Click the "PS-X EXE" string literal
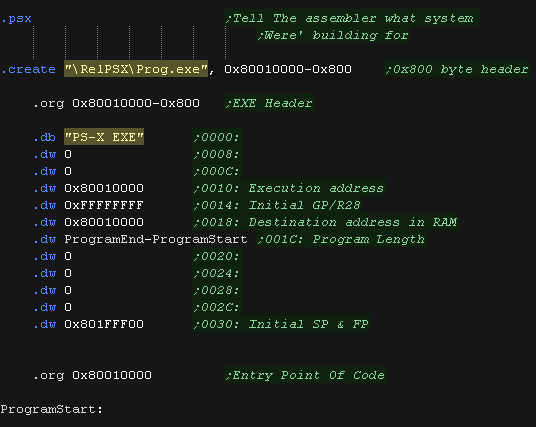Screen dimensions: 536x427 pyautogui.click(x=104, y=137)
